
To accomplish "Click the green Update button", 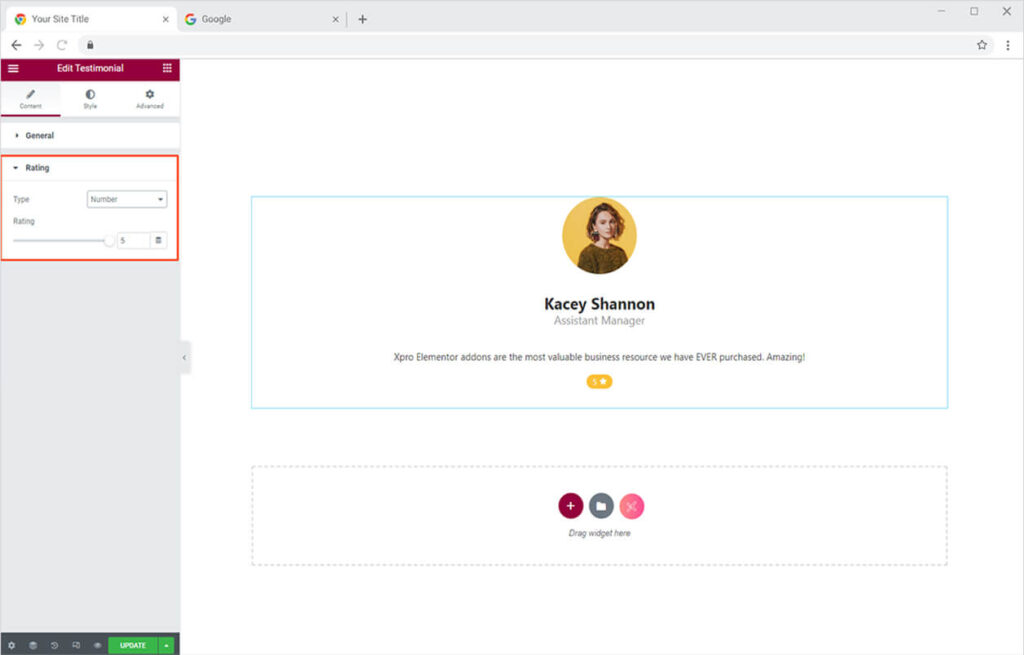I will (x=133, y=645).
